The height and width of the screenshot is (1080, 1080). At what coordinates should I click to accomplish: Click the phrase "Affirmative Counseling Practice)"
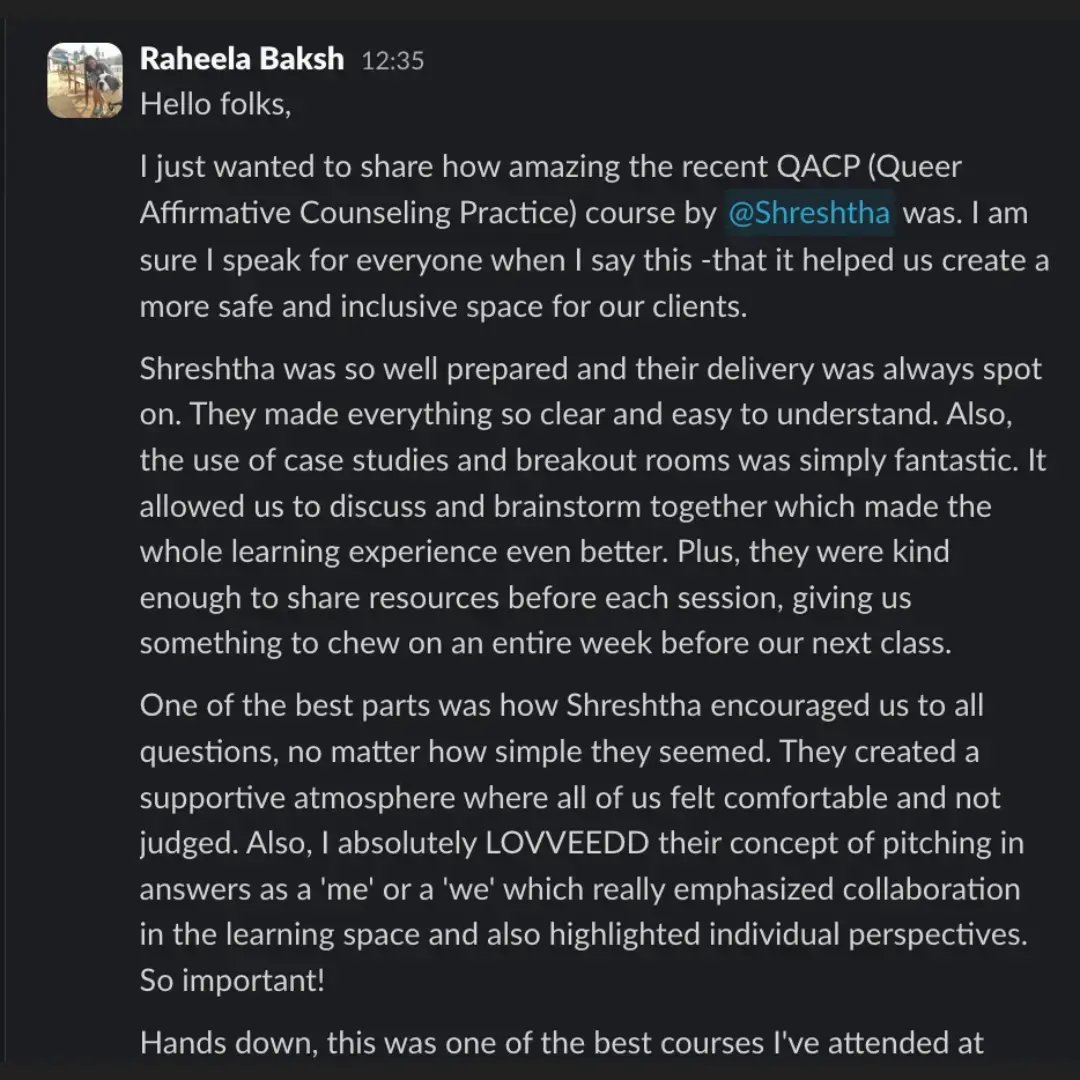(358, 213)
